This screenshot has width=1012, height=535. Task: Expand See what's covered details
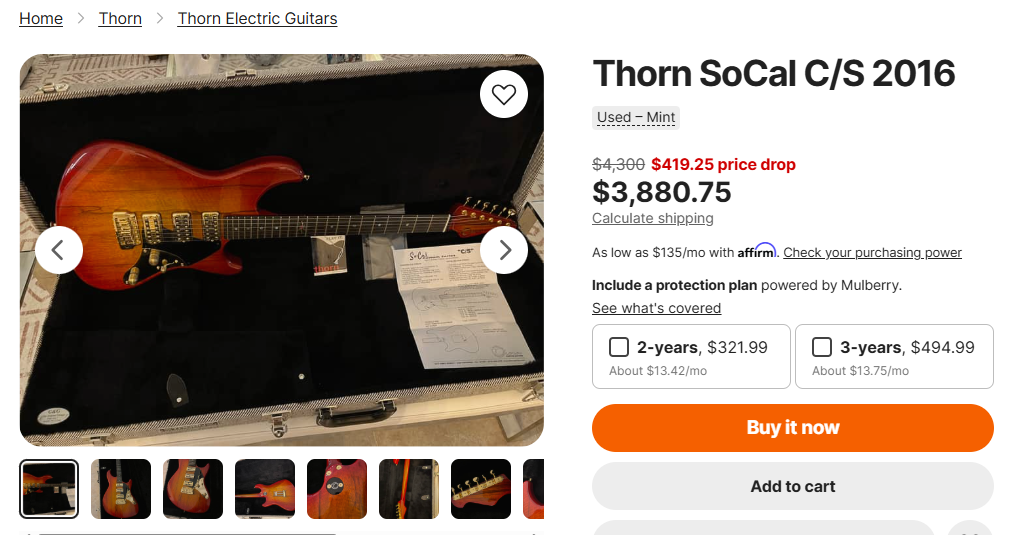[656, 308]
